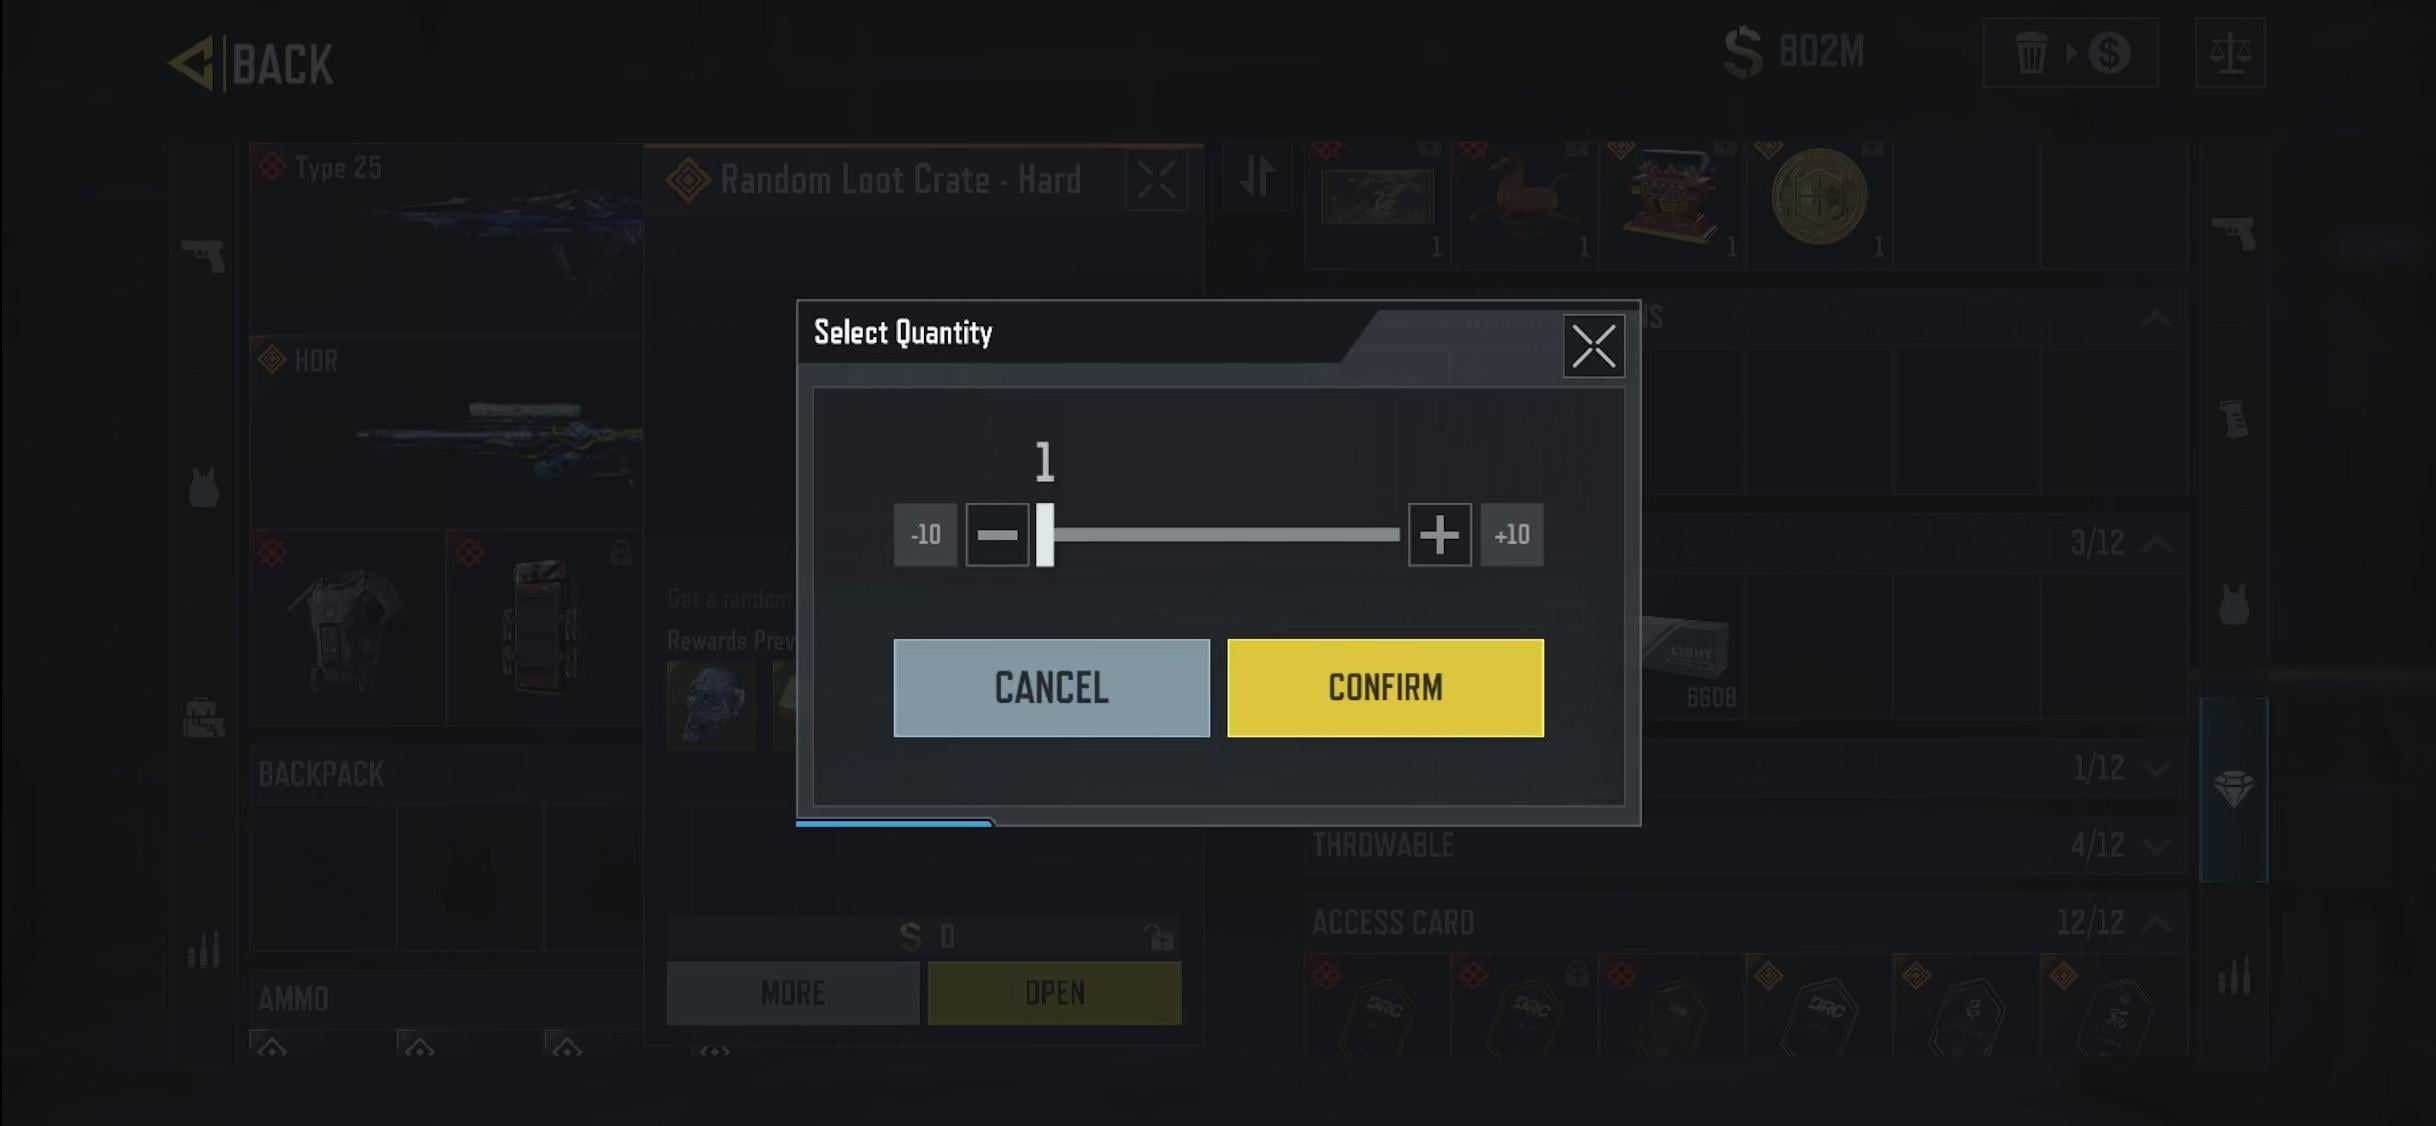Add ten using the +10 button
The width and height of the screenshot is (2436, 1126).
point(1511,535)
